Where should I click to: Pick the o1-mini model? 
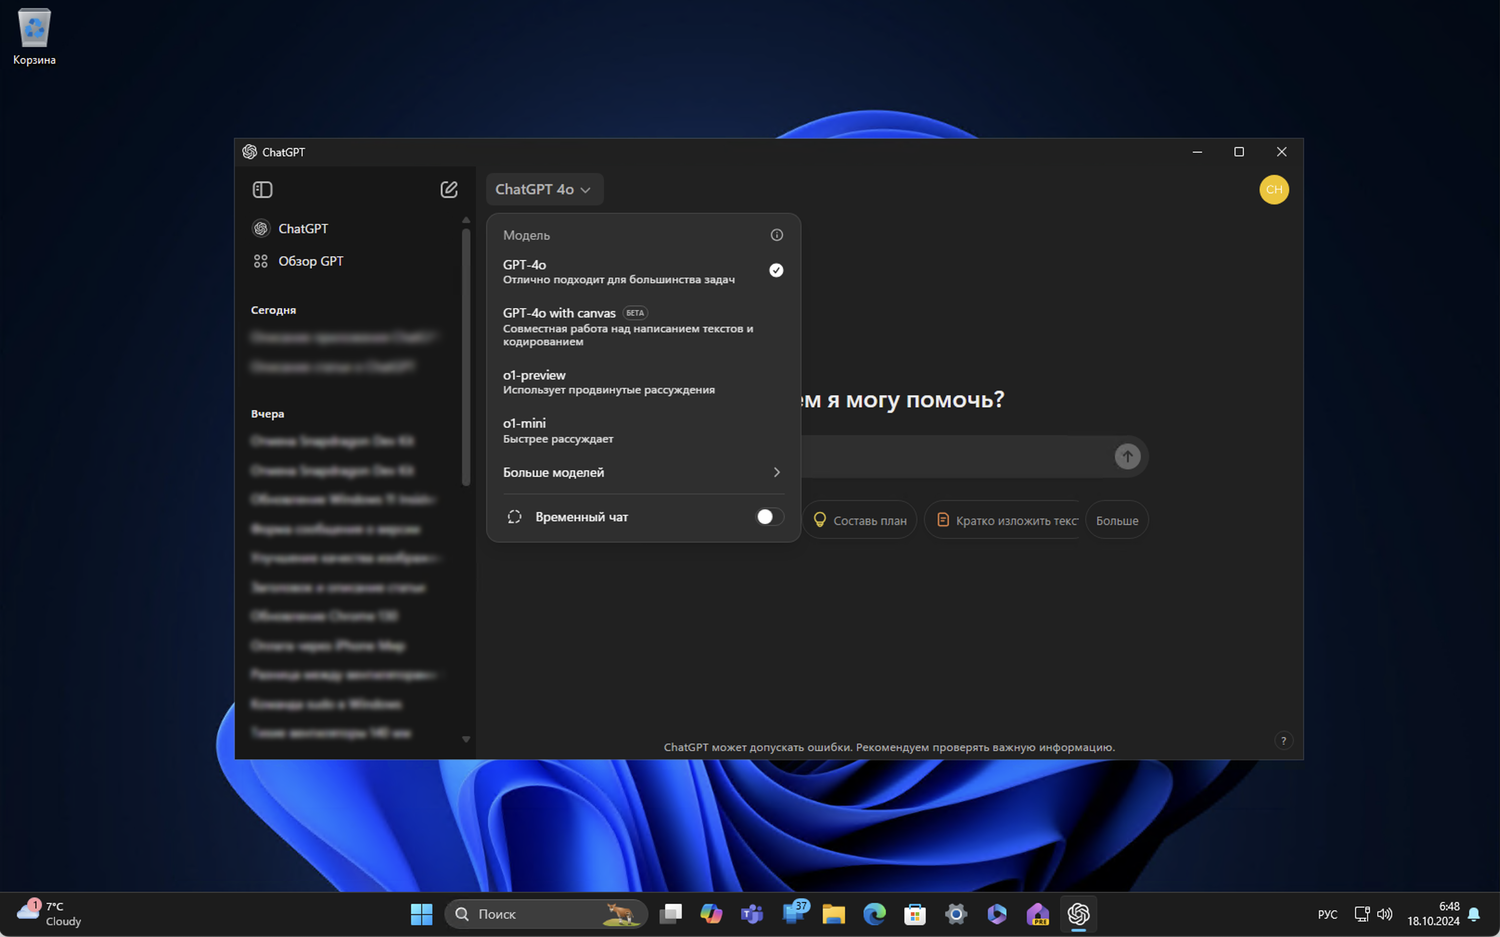pyautogui.click(x=643, y=430)
